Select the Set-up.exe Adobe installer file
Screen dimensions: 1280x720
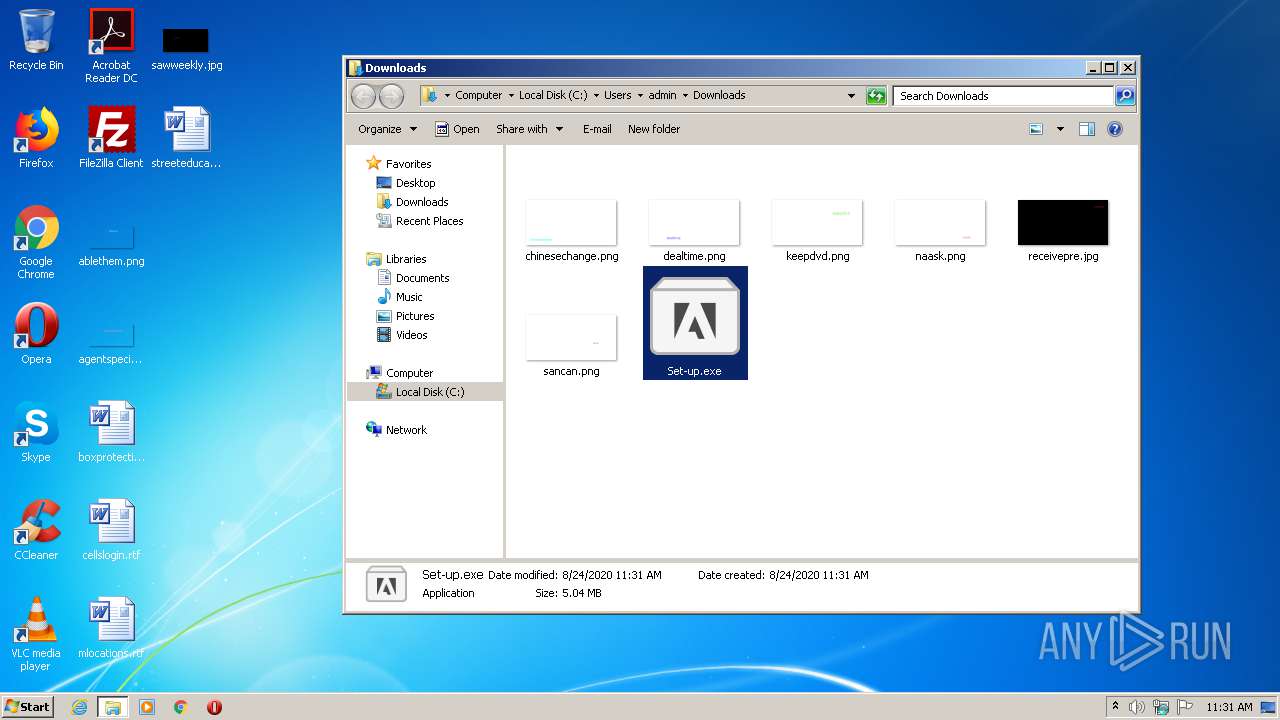pos(695,323)
